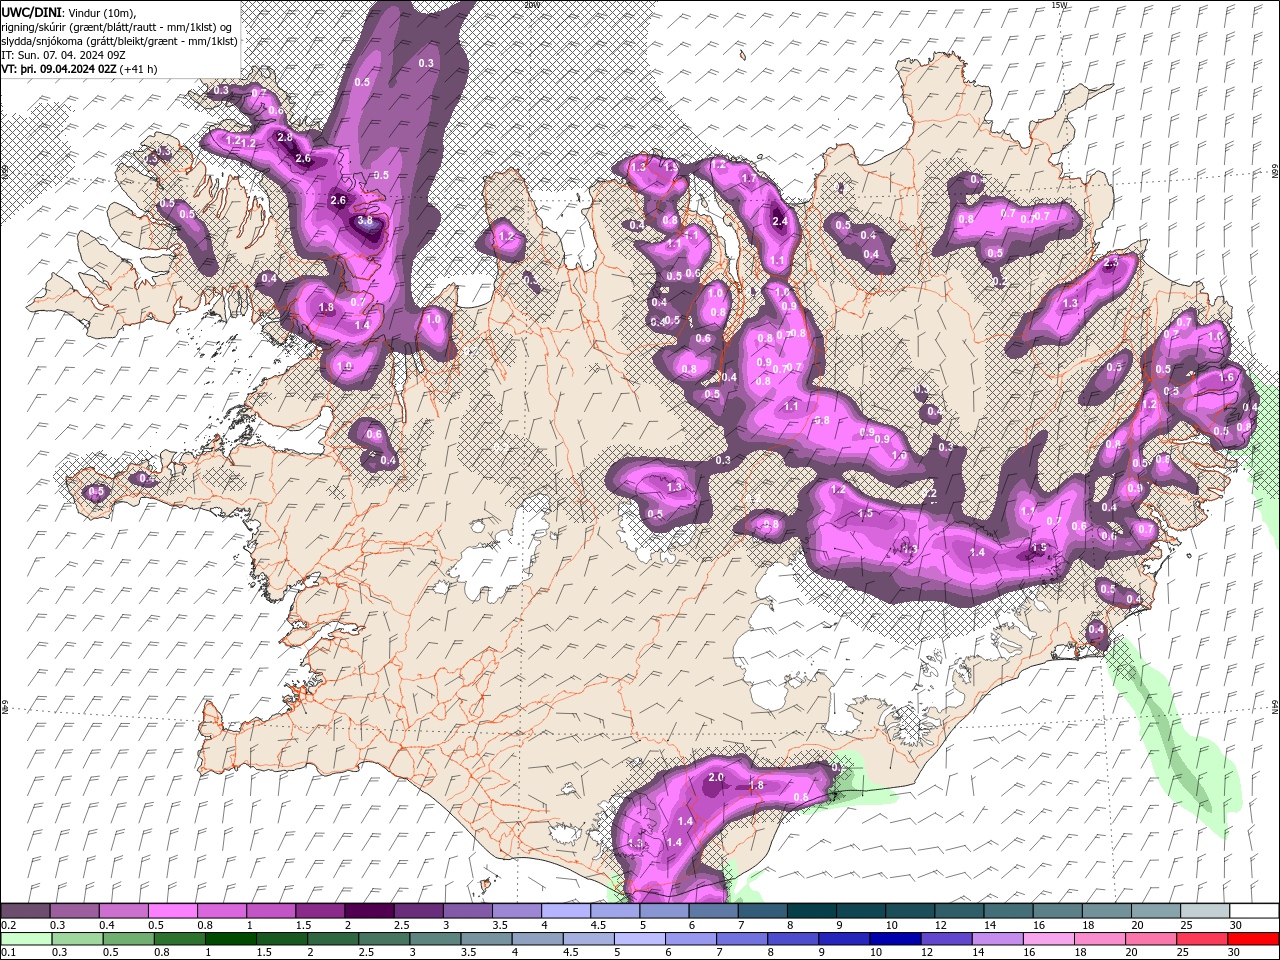Viewport: 1280px width, 960px height.
Task: Select the 2.0 precipitation value on south coast
Action: pos(716,777)
